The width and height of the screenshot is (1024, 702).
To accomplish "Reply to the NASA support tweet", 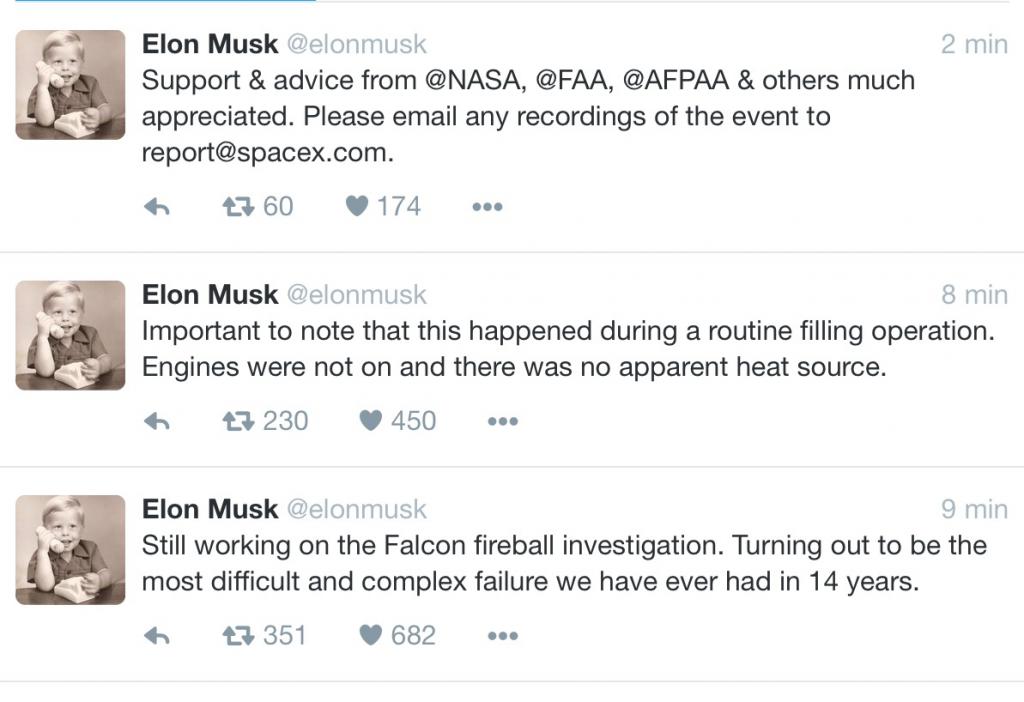I will 157,208.
